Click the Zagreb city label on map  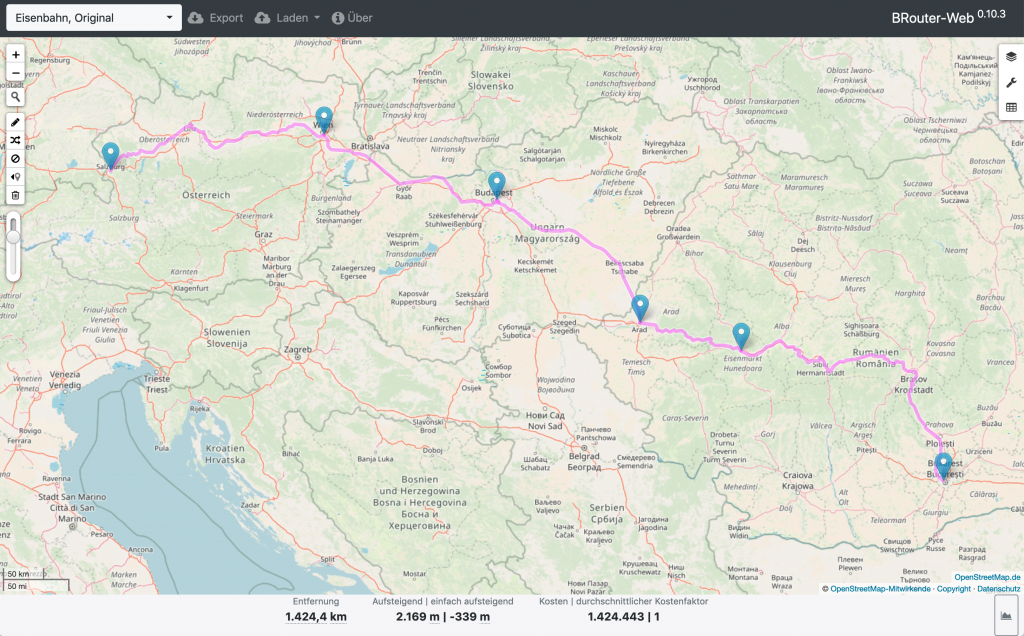point(298,350)
